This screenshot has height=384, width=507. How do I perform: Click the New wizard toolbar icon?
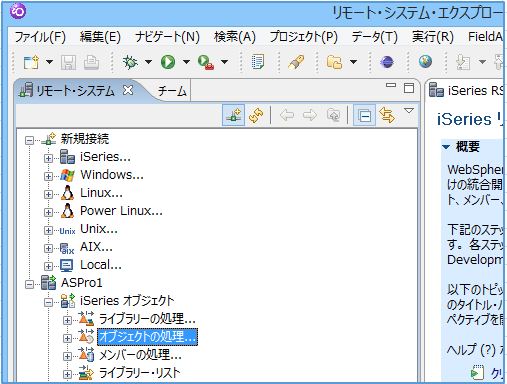(x=31, y=62)
